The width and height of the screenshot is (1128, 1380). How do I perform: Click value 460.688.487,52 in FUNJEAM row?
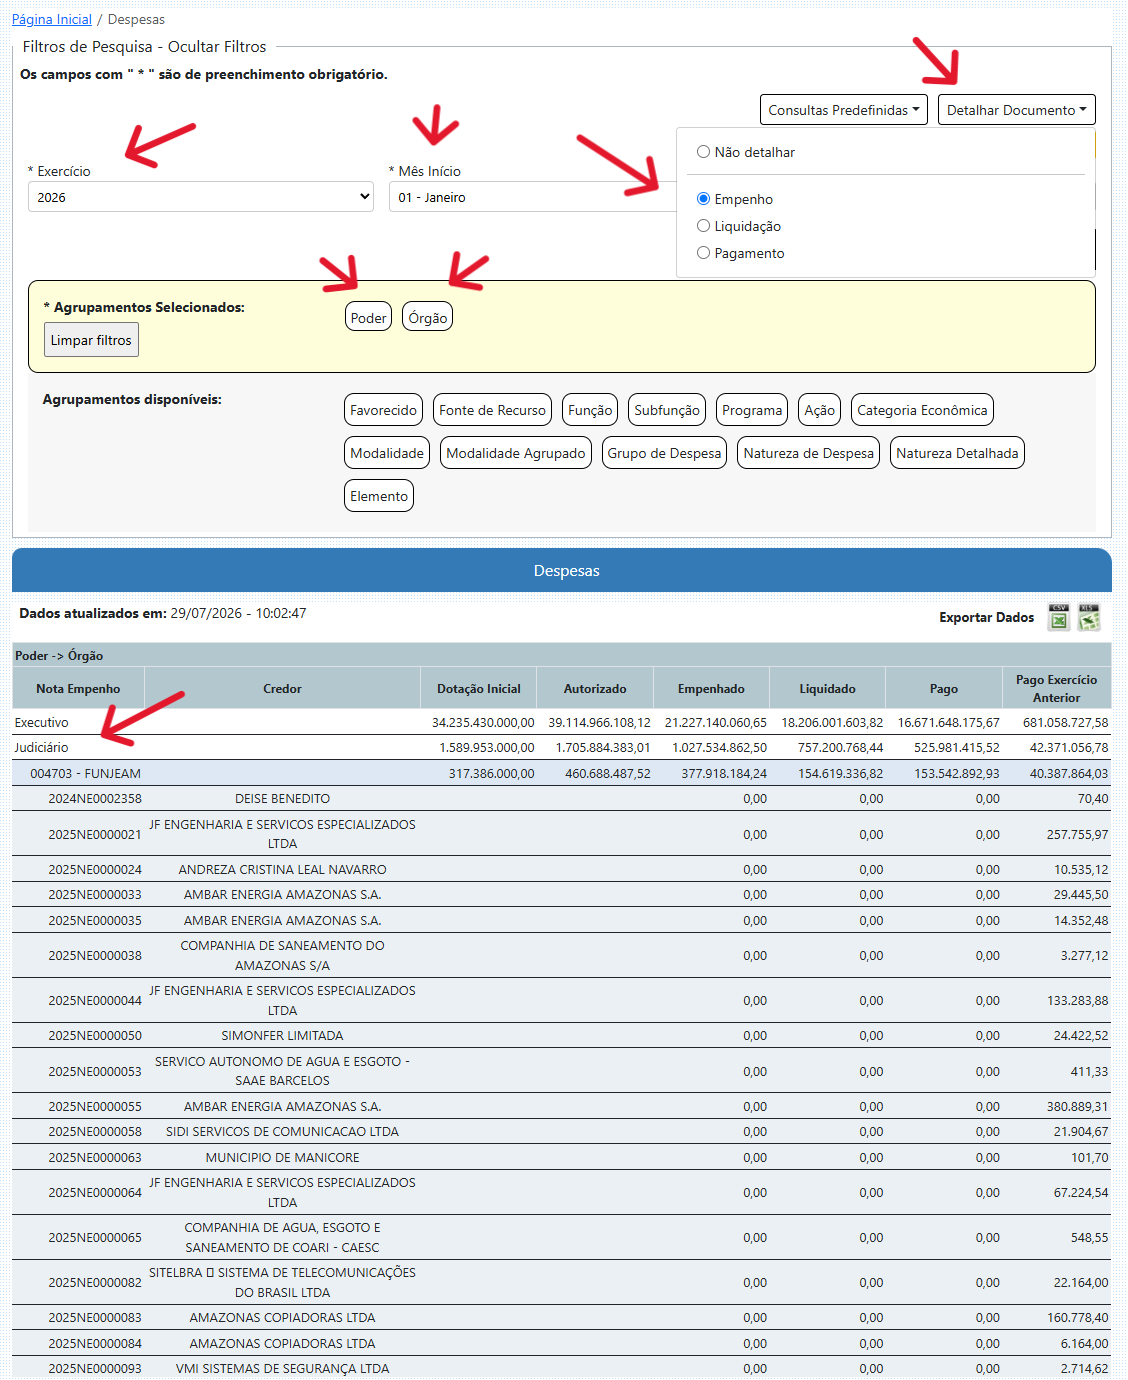click(x=607, y=773)
